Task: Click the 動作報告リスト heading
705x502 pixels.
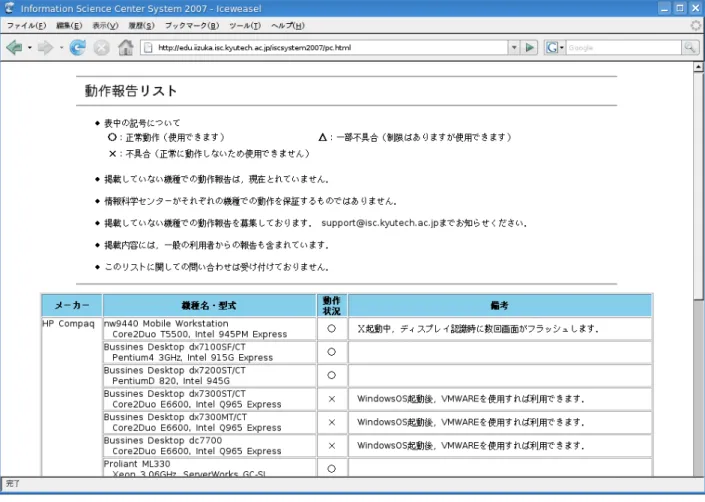Action: coord(131,91)
